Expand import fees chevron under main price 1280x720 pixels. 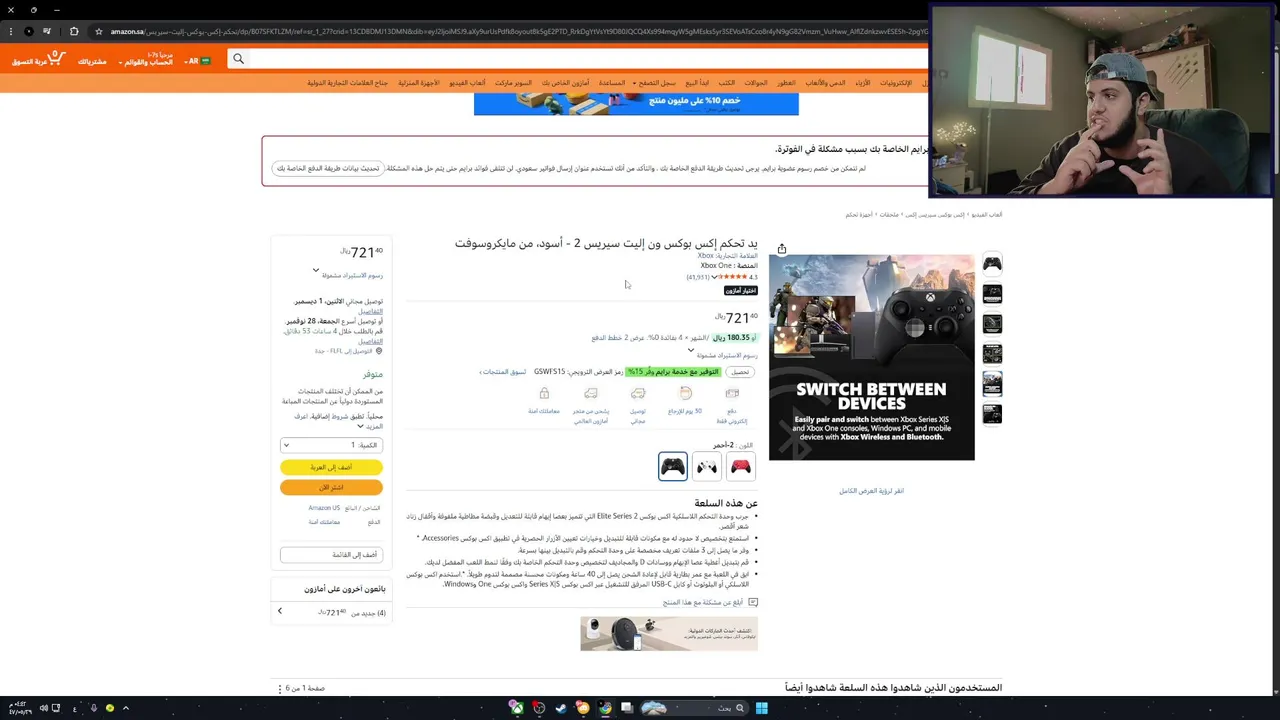689,351
